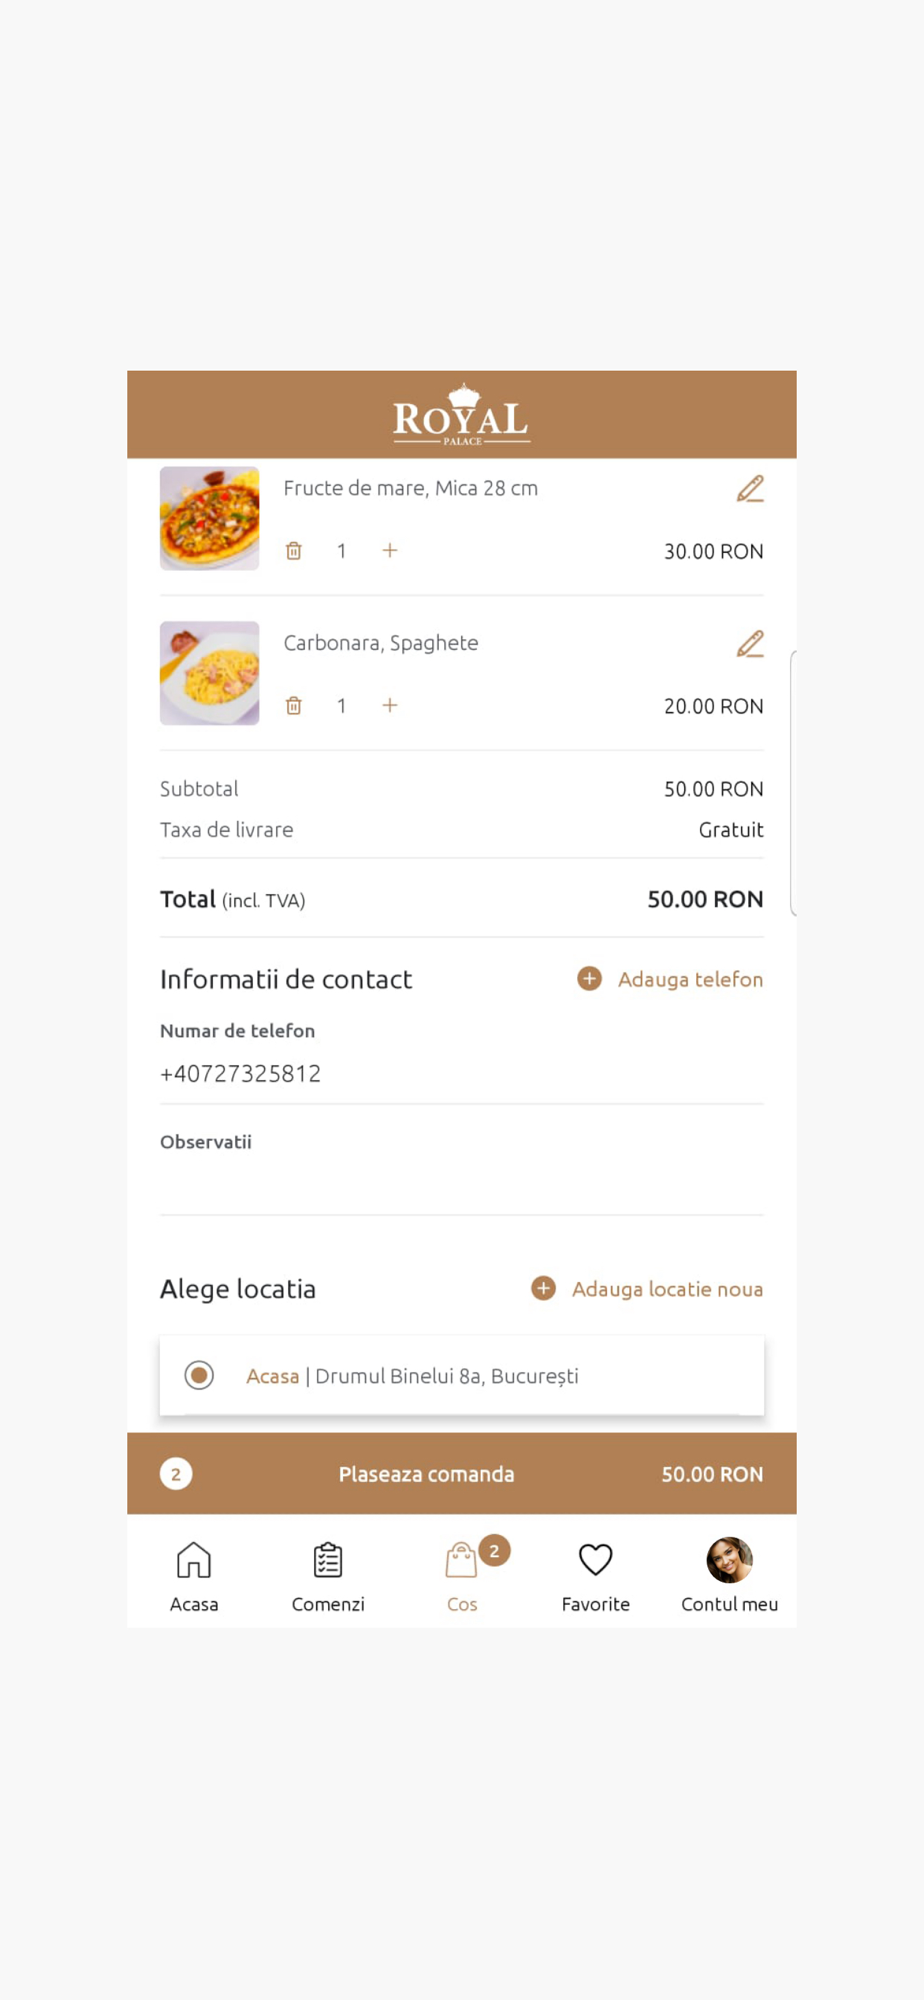Delete Fructe de mare from cart
Viewport: 924px width, 2000px height.
[294, 551]
